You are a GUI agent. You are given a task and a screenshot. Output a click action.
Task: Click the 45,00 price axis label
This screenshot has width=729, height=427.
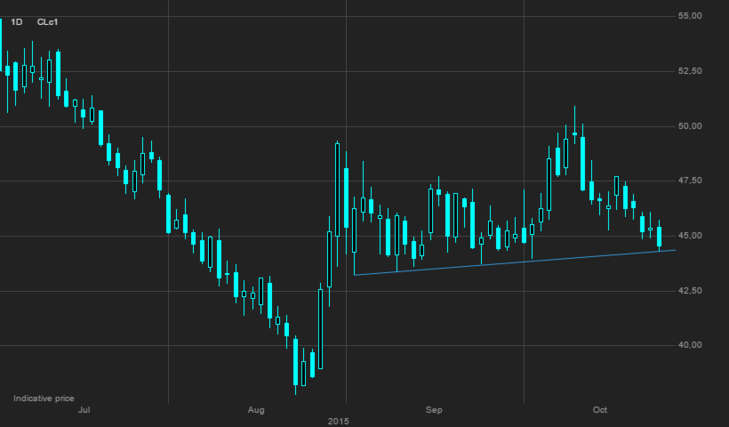click(691, 236)
